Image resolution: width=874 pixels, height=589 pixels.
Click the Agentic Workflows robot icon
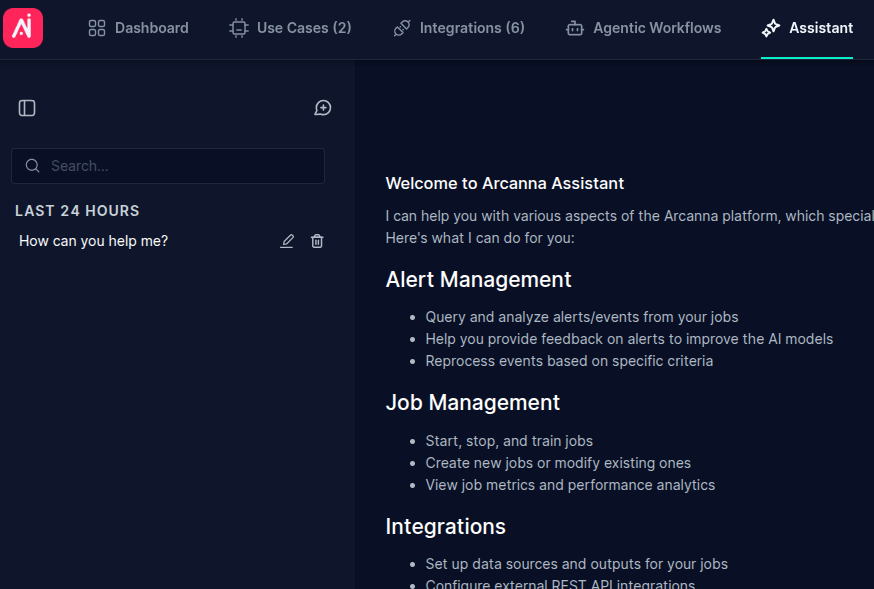pos(575,28)
